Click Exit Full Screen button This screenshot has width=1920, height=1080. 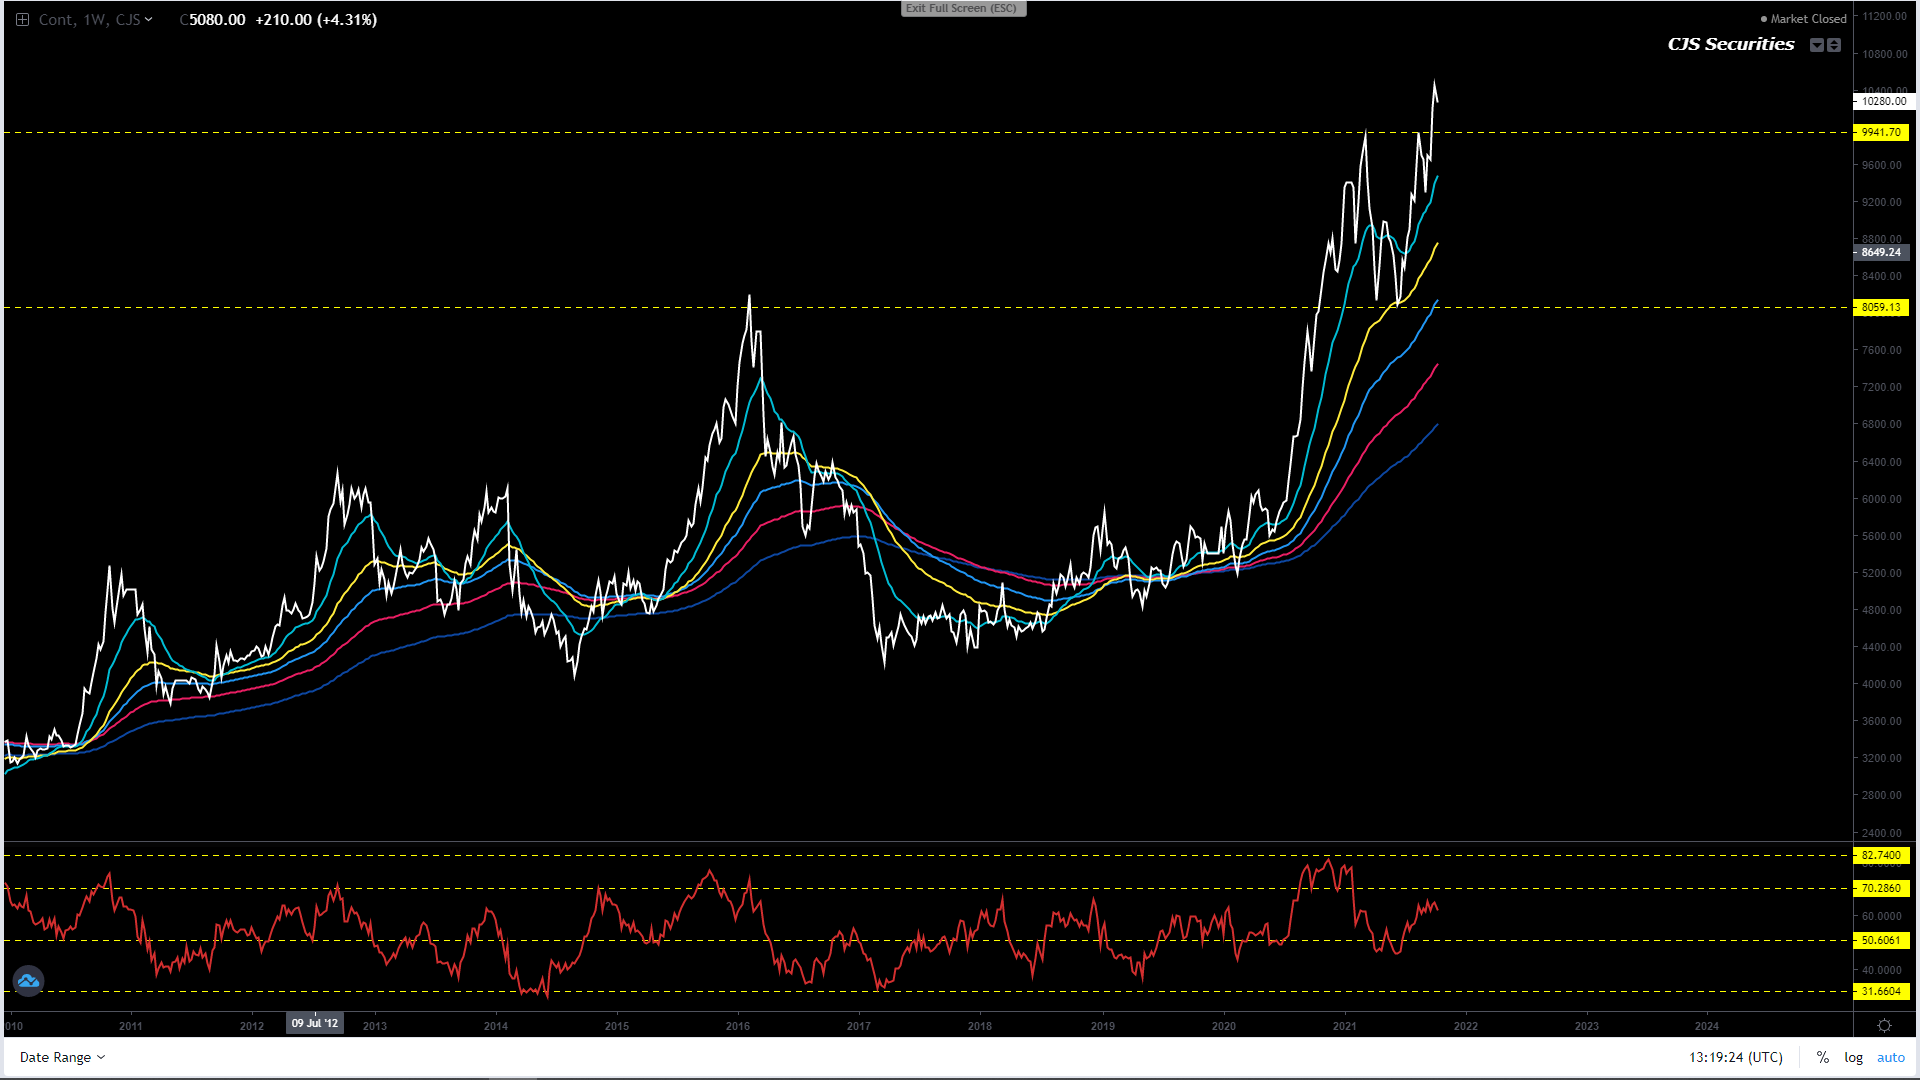click(962, 8)
